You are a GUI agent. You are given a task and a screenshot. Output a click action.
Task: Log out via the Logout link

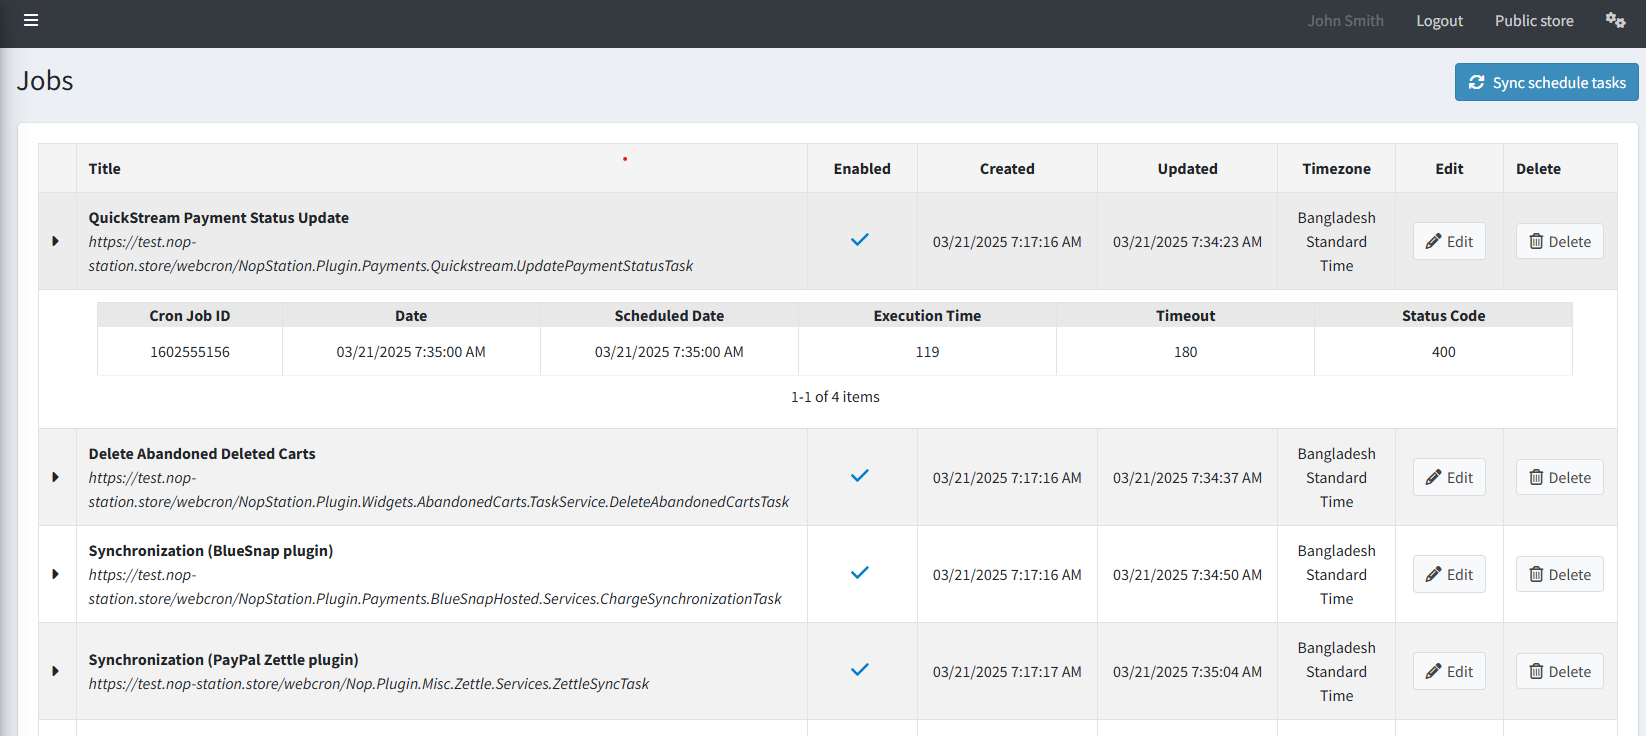tap(1439, 21)
